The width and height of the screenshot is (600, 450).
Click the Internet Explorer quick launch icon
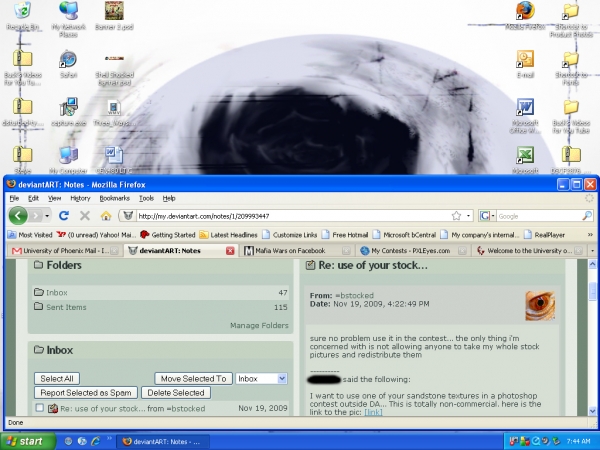(95, 441)
